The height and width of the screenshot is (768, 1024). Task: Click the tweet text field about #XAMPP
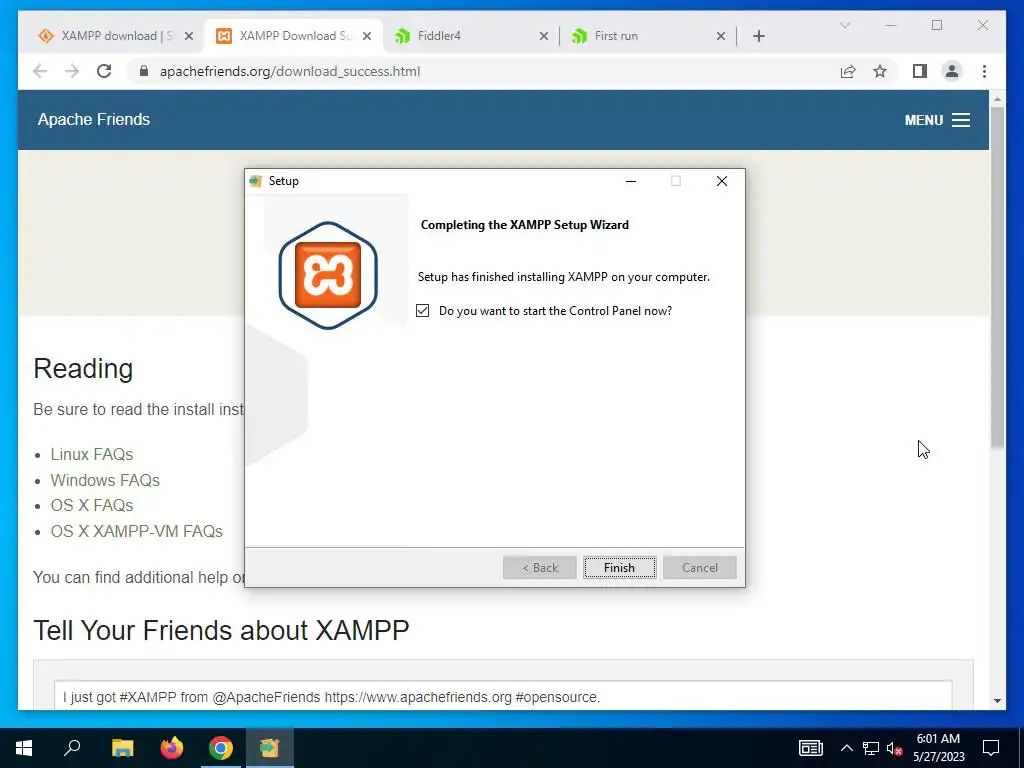click(503, 696)
